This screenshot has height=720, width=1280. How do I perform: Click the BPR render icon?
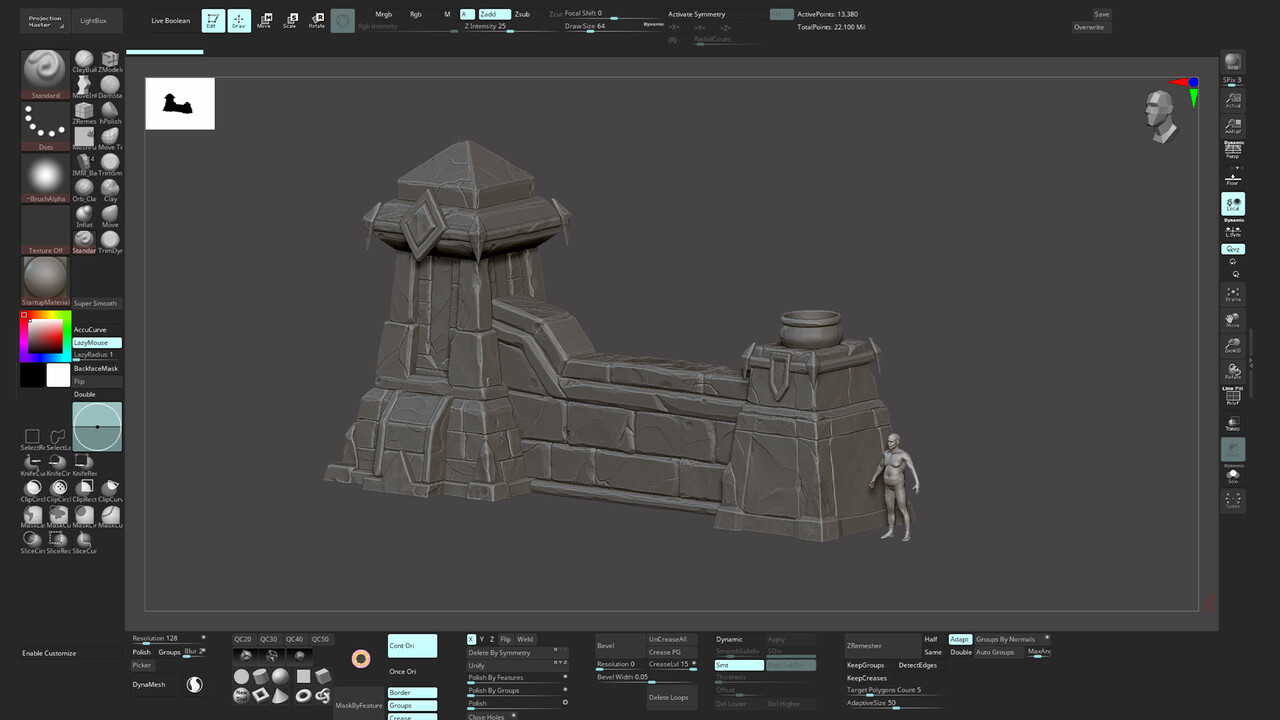tap(1233, 63)
